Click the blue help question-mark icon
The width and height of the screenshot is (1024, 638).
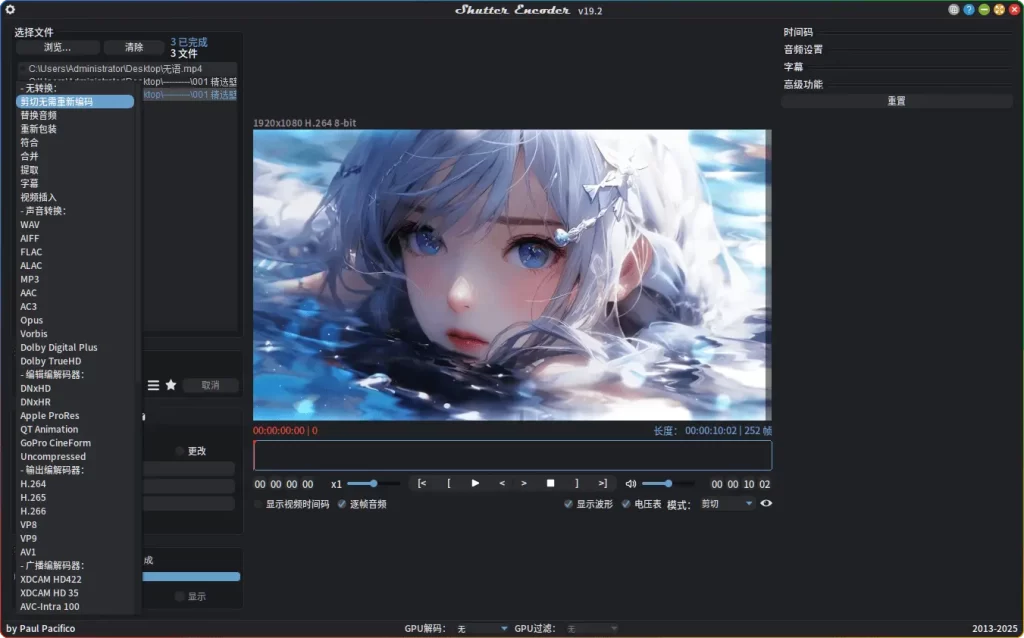click(969, 10)
